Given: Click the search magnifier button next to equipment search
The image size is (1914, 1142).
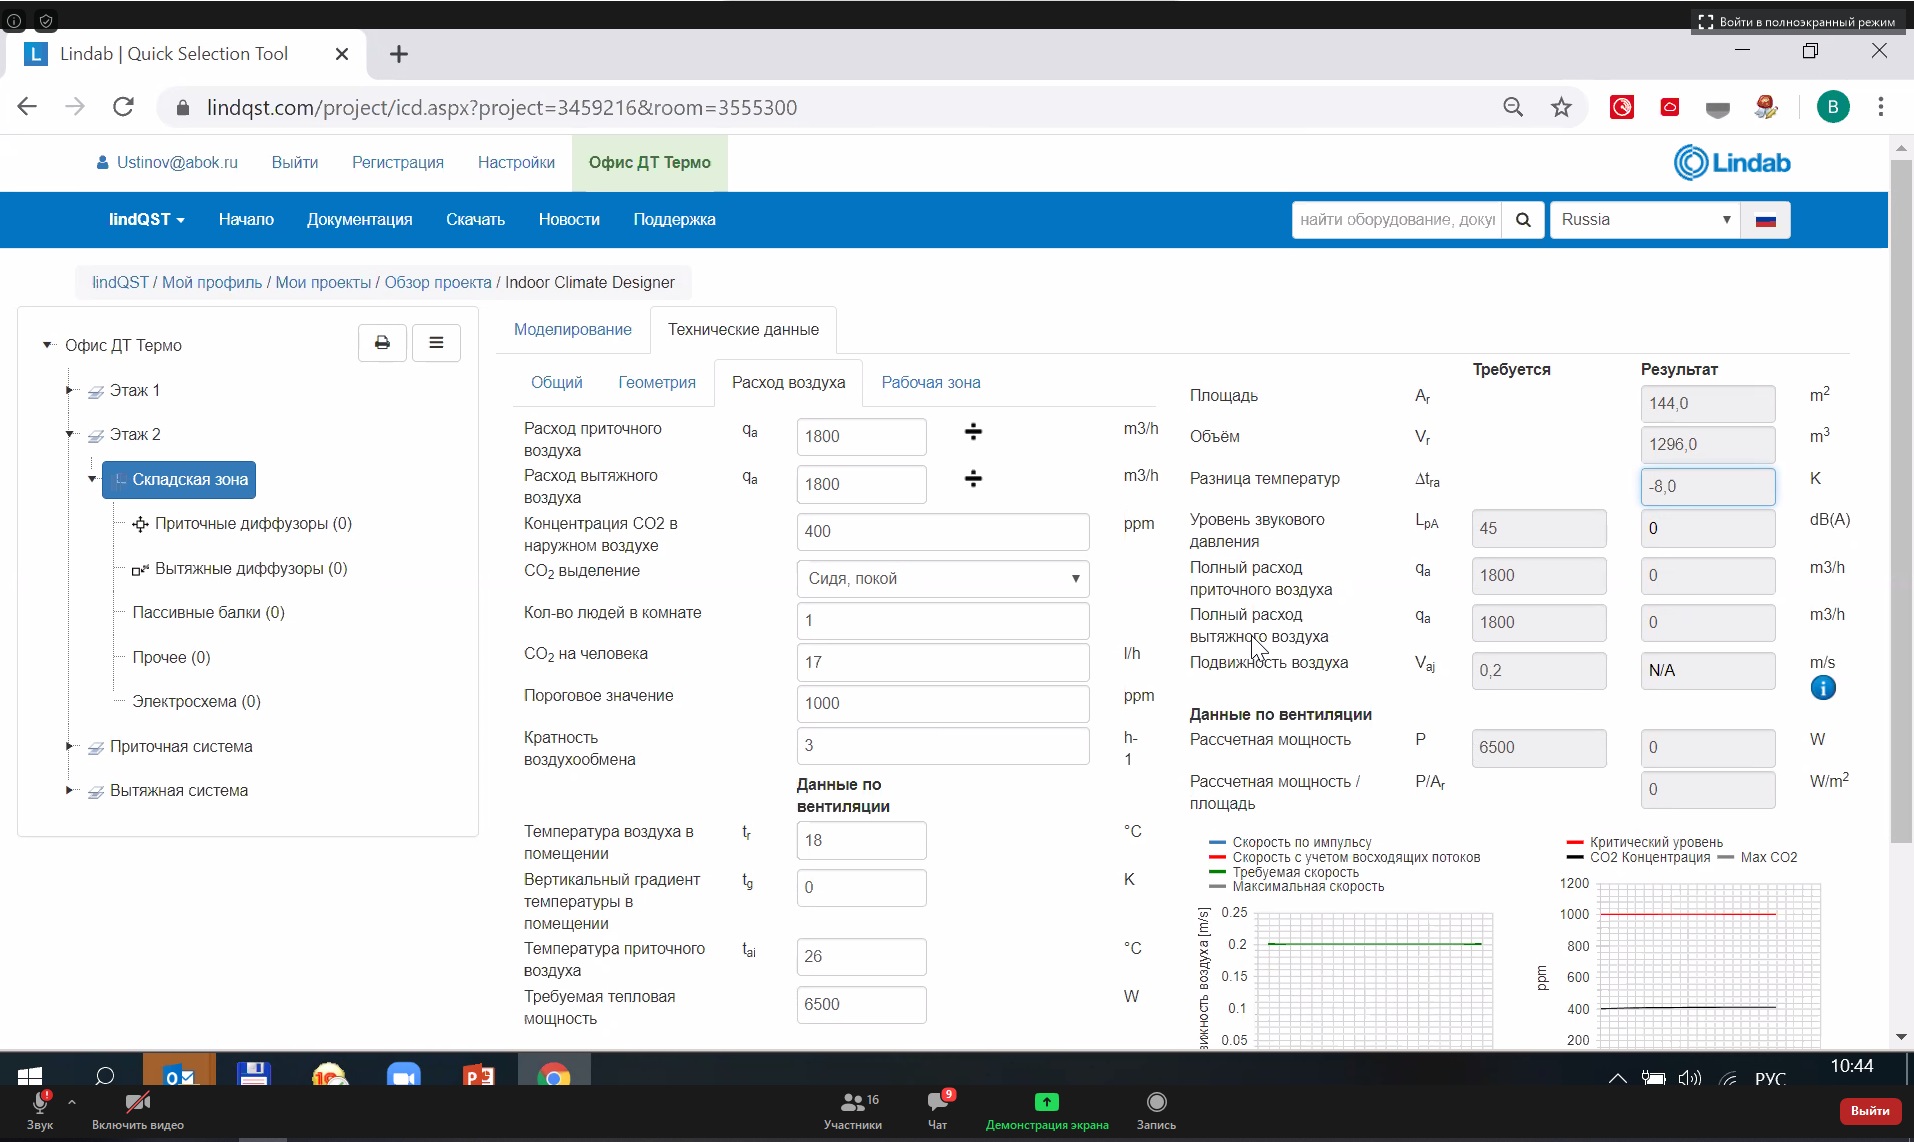Looking at the screenshot, I should (1523, 220).
